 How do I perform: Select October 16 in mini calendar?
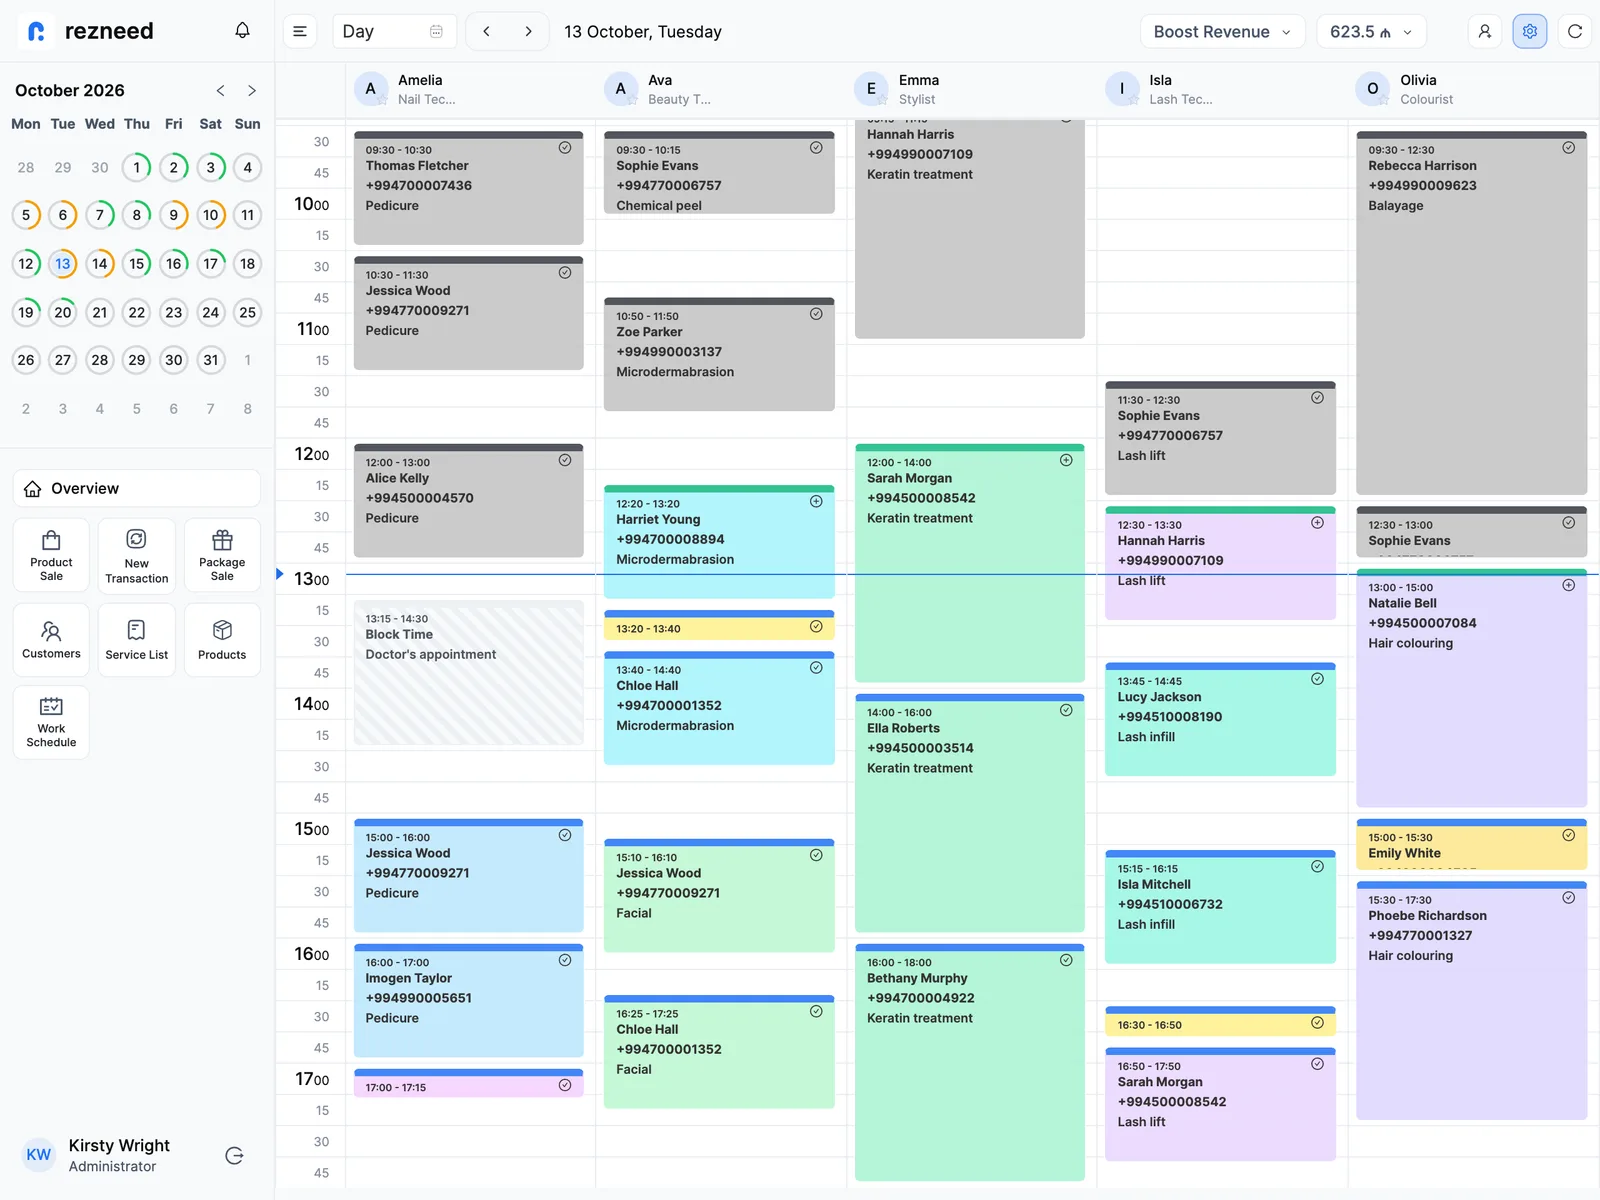tap(174, 264)
